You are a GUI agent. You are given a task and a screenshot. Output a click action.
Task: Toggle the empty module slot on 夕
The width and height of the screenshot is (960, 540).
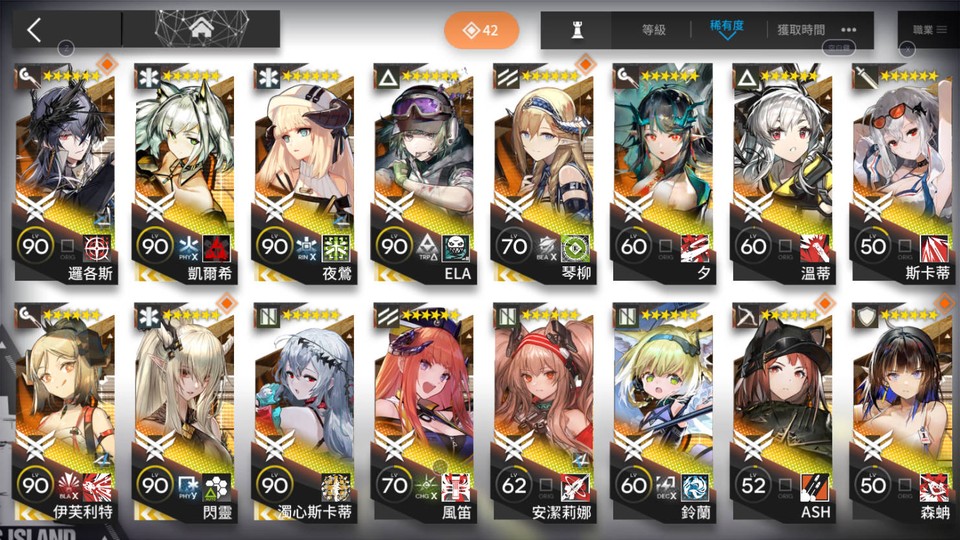tap(666, 246)
